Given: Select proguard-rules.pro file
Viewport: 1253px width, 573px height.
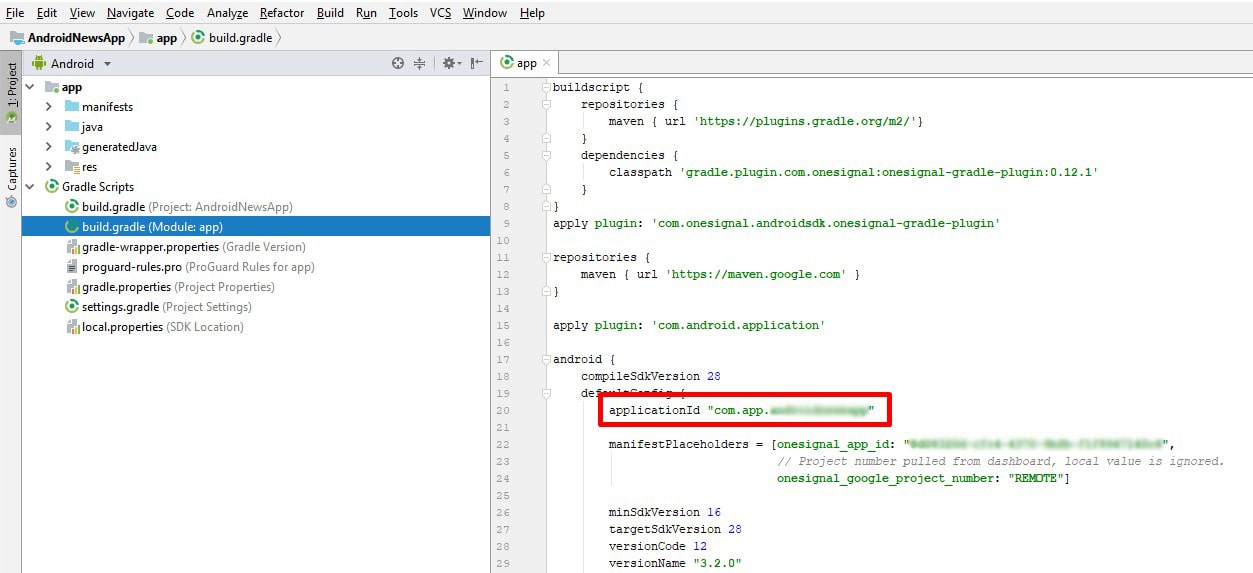Looking at the screenshot, I should point(131,267).
